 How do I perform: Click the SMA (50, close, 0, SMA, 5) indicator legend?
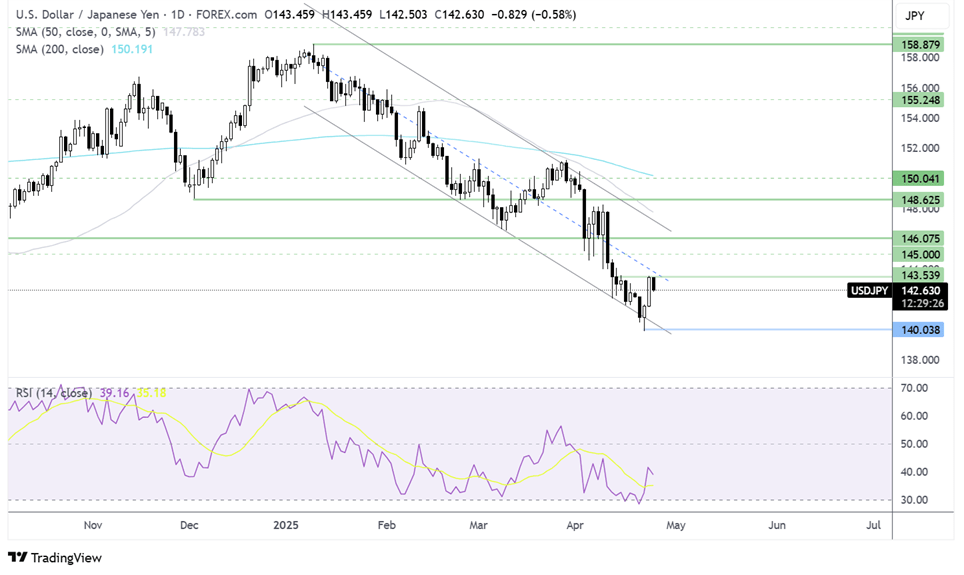(85, 31)
